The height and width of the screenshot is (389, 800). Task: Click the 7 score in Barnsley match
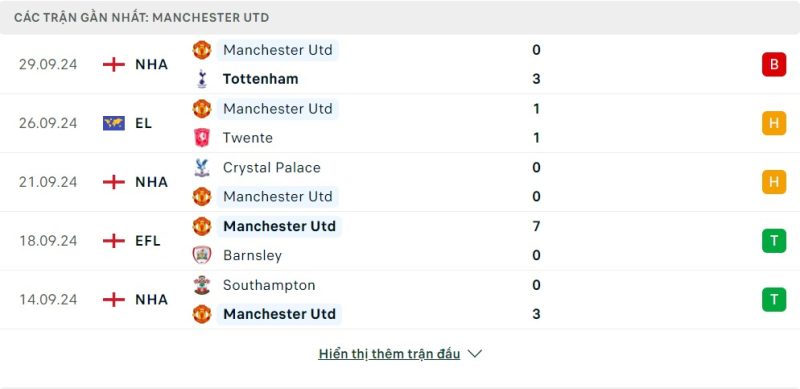536,226
